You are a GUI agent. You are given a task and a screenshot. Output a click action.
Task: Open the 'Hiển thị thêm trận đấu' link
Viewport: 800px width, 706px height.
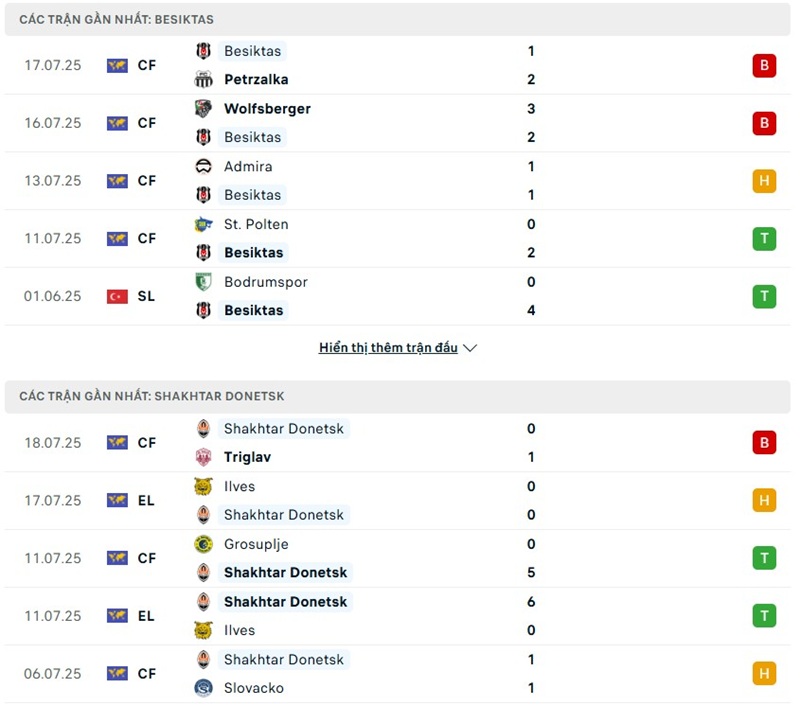tap(388, 348)
